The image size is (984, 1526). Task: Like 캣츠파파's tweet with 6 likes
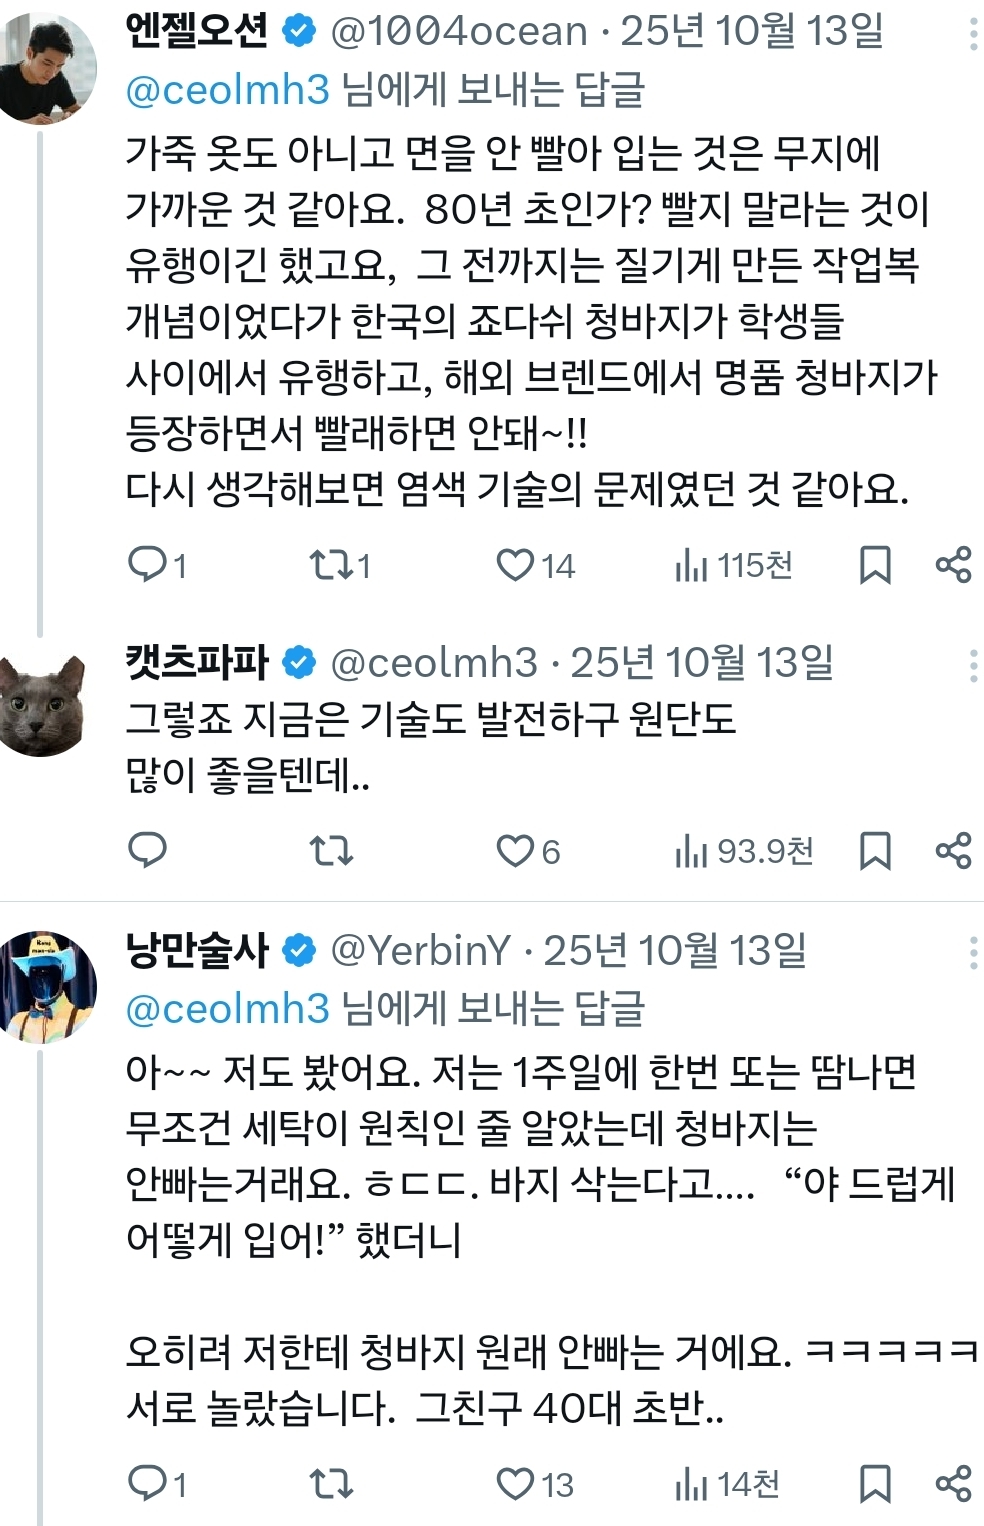point(516,851)
